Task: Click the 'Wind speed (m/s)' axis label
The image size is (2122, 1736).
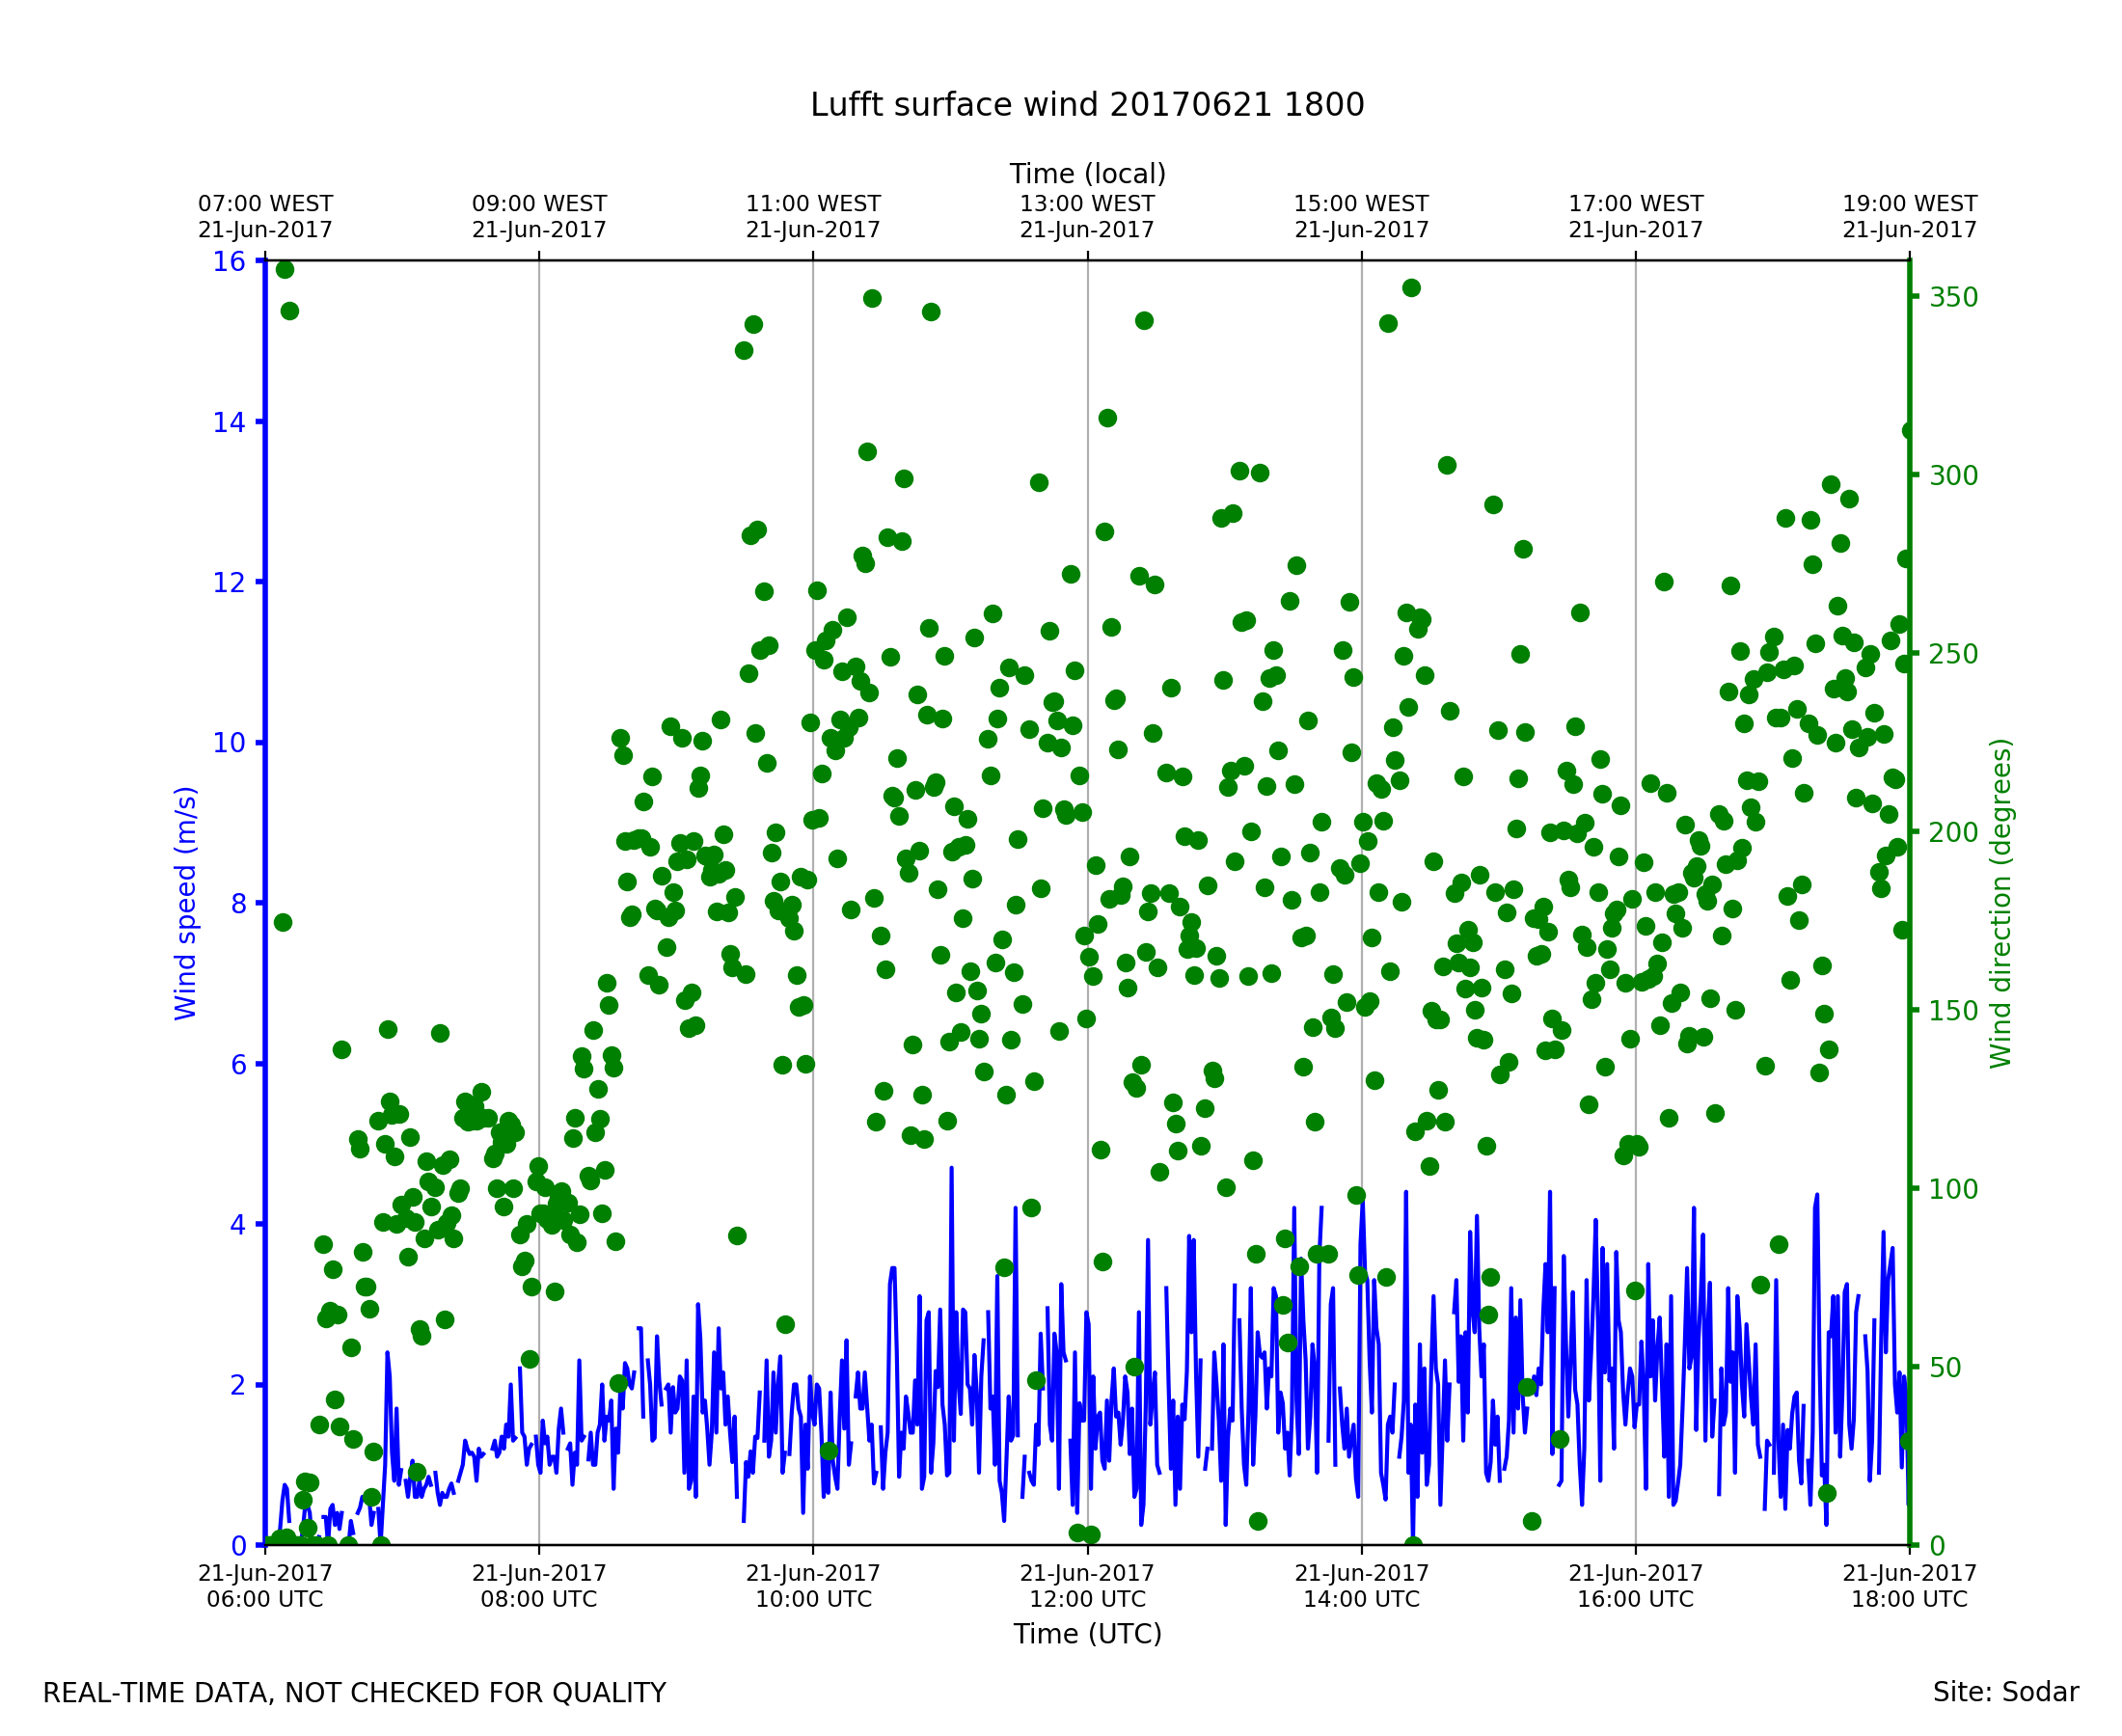Action: tap(186, 903)
